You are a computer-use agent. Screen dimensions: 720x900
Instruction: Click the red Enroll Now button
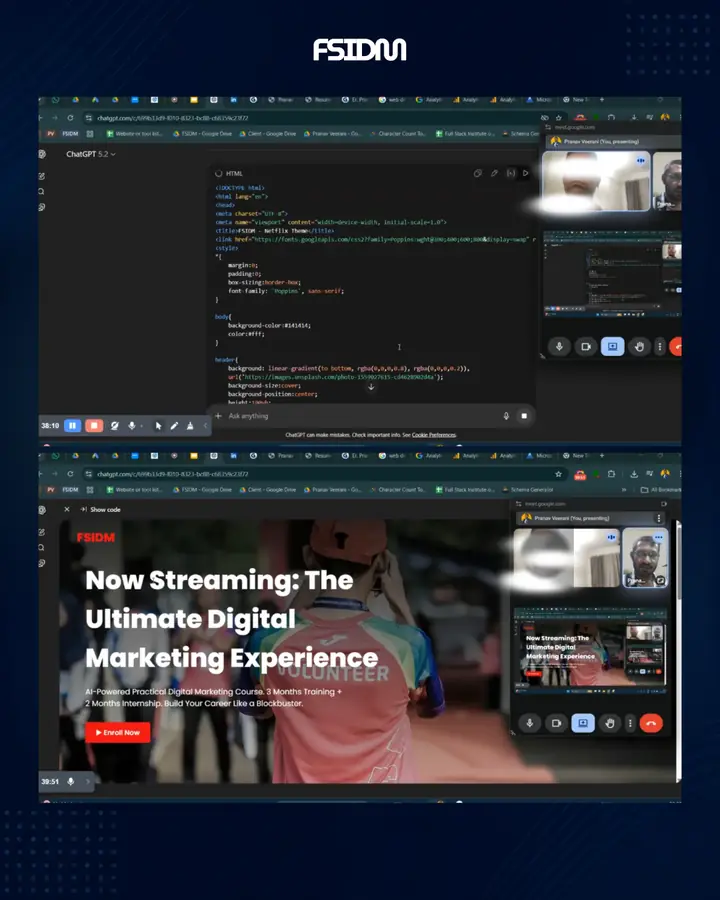[118, 732]
